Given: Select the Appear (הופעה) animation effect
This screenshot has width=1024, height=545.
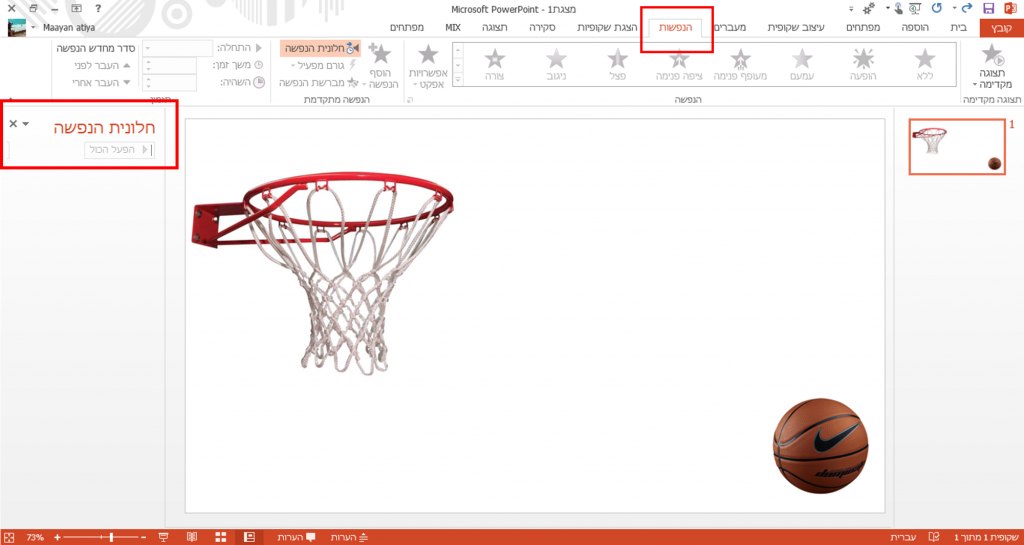Looking at the screenshot, I should click(864, 64).
